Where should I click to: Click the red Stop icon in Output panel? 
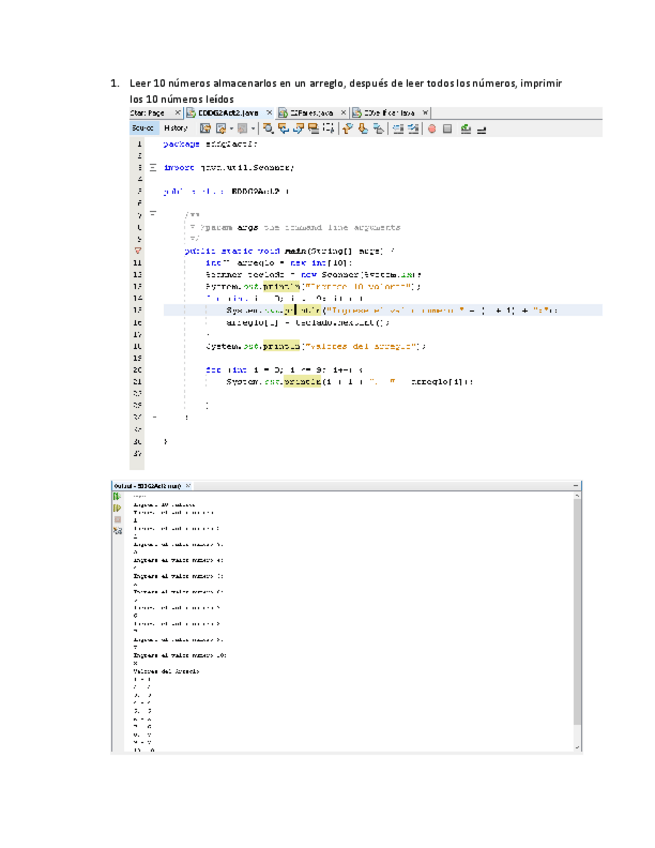click(x=116, y=520)
